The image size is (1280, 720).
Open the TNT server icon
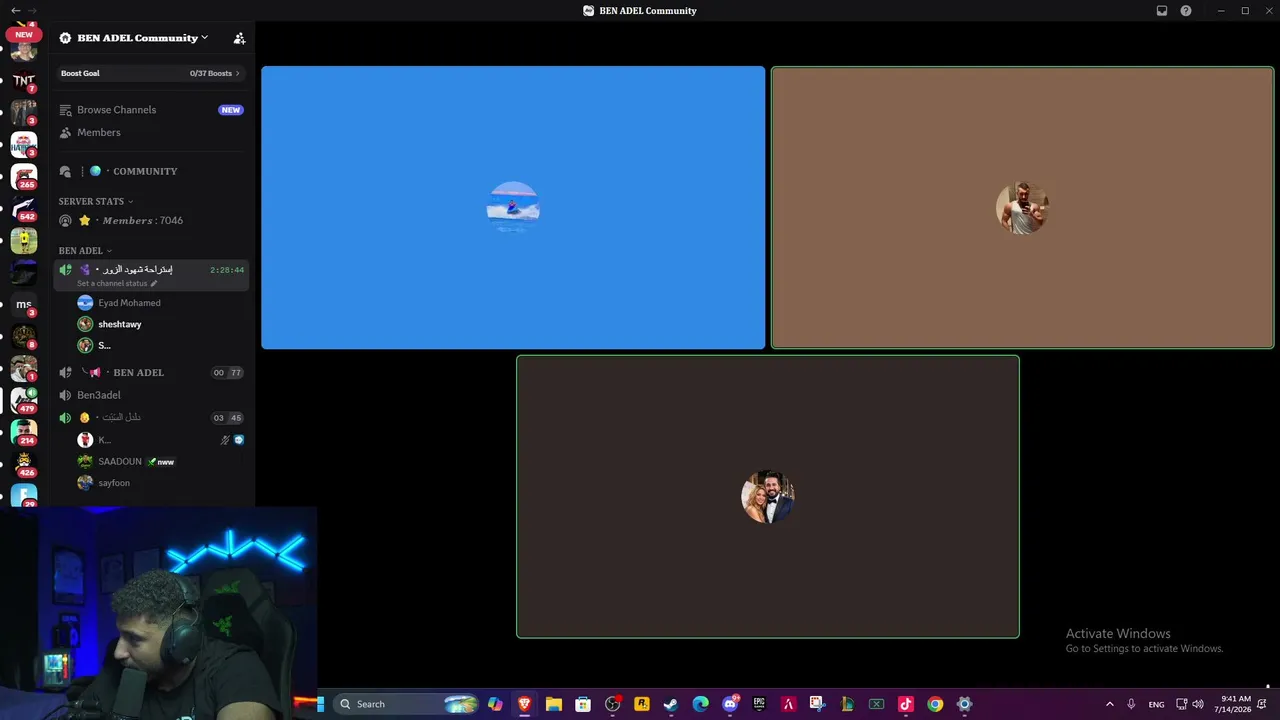point(24,81)
